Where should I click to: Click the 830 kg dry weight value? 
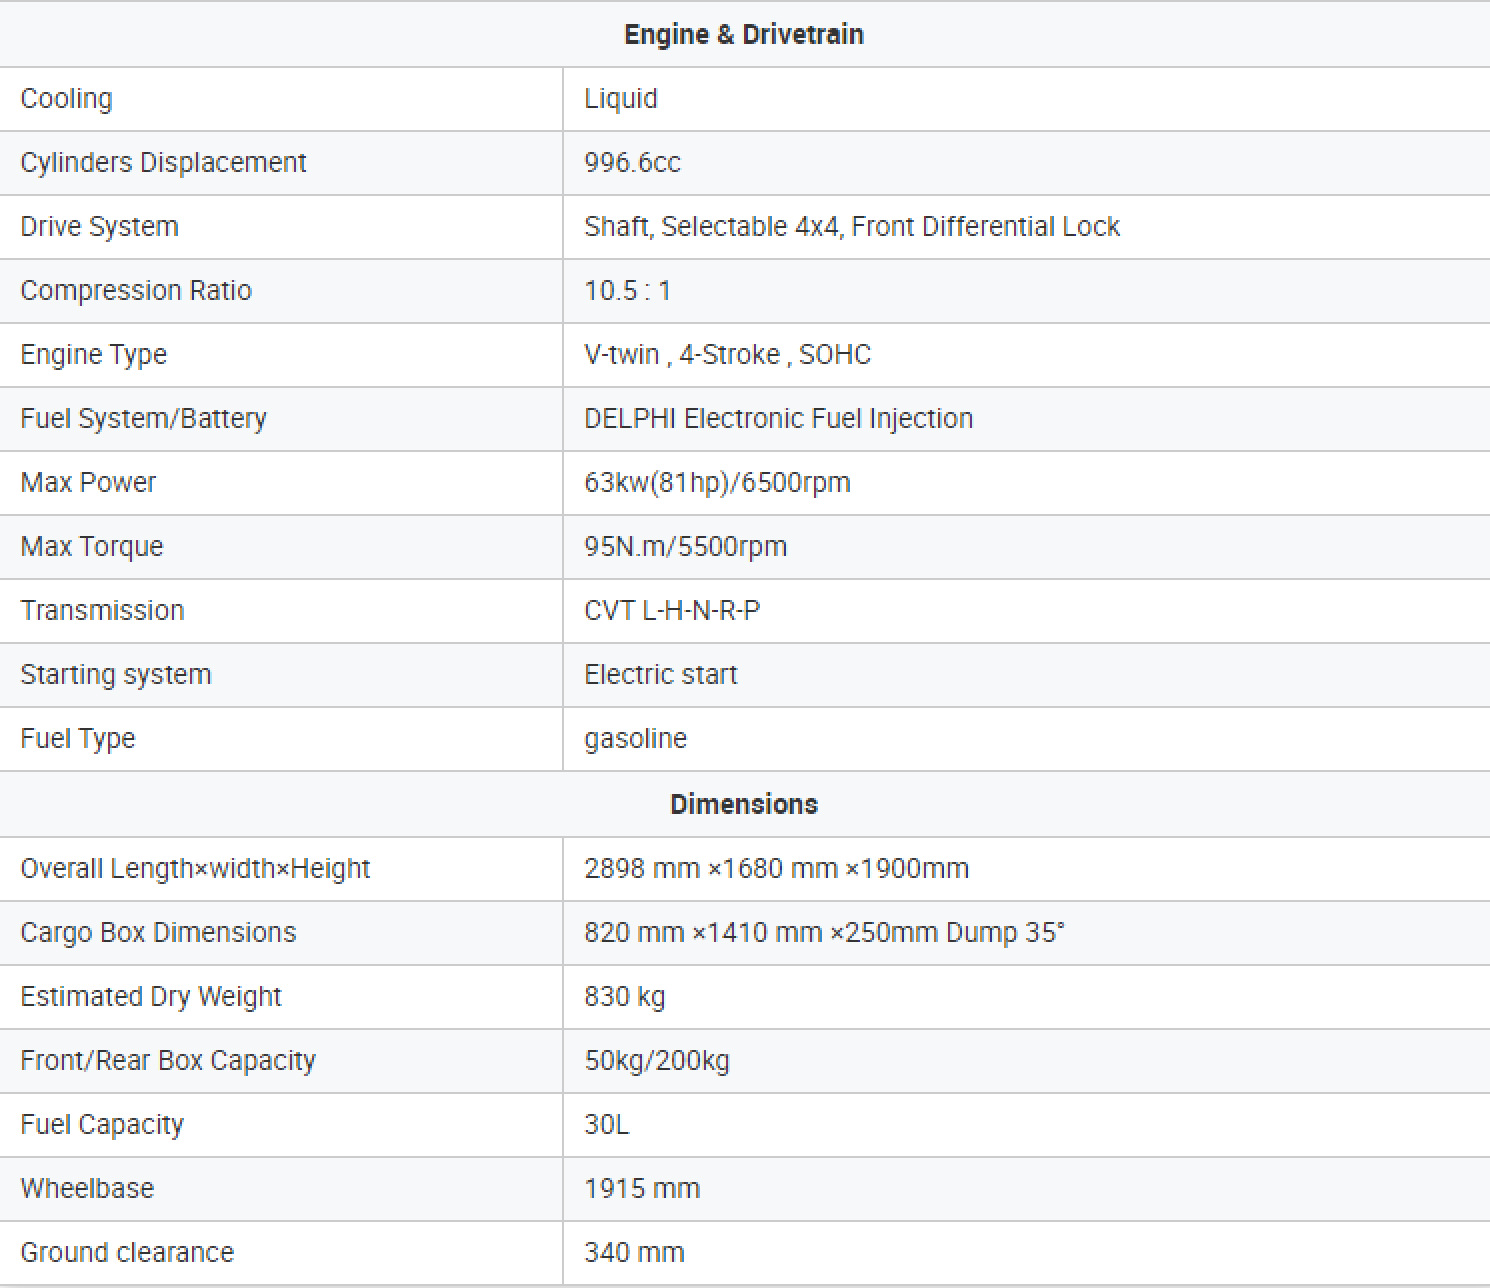pos(624,997)
